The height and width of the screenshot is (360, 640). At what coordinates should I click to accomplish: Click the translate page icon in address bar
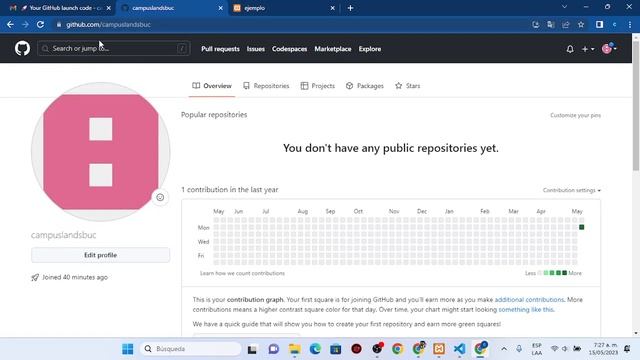[551, 24]
